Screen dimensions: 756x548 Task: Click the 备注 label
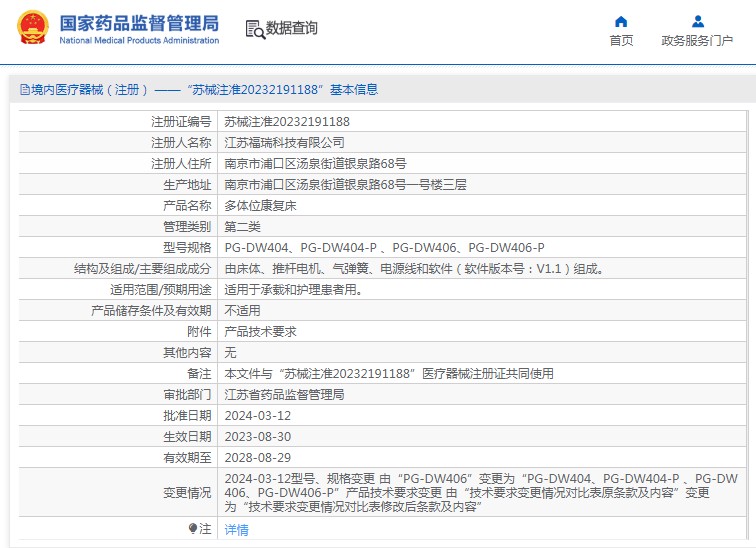click(199, 374)
